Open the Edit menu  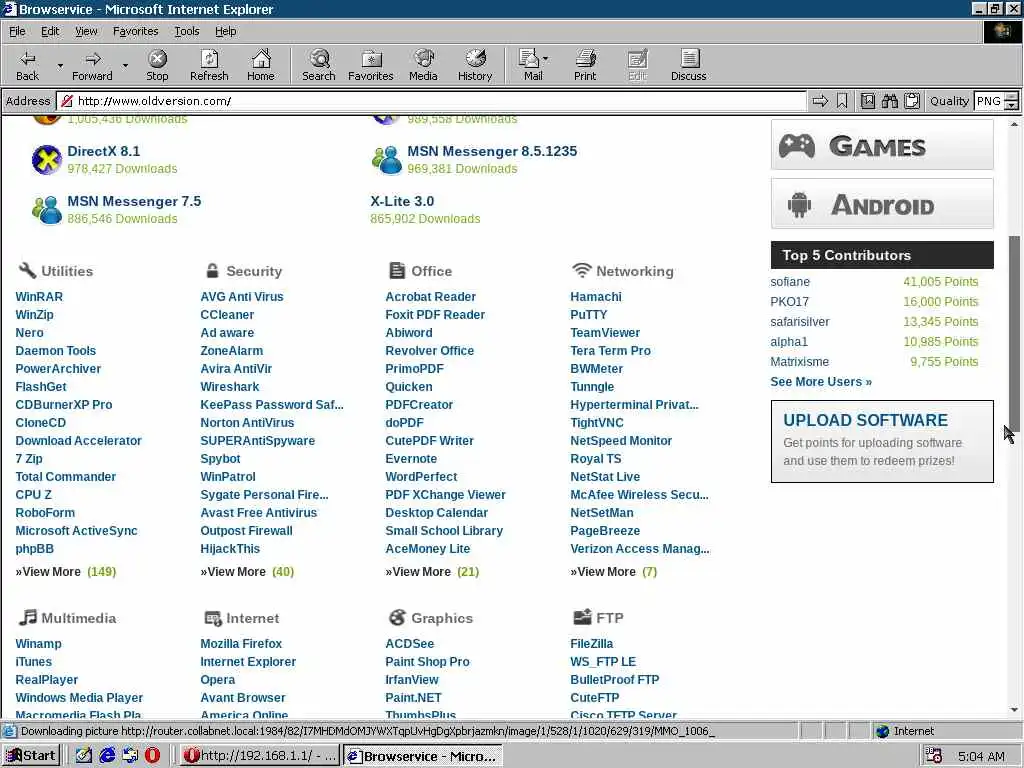click(50, 31)
